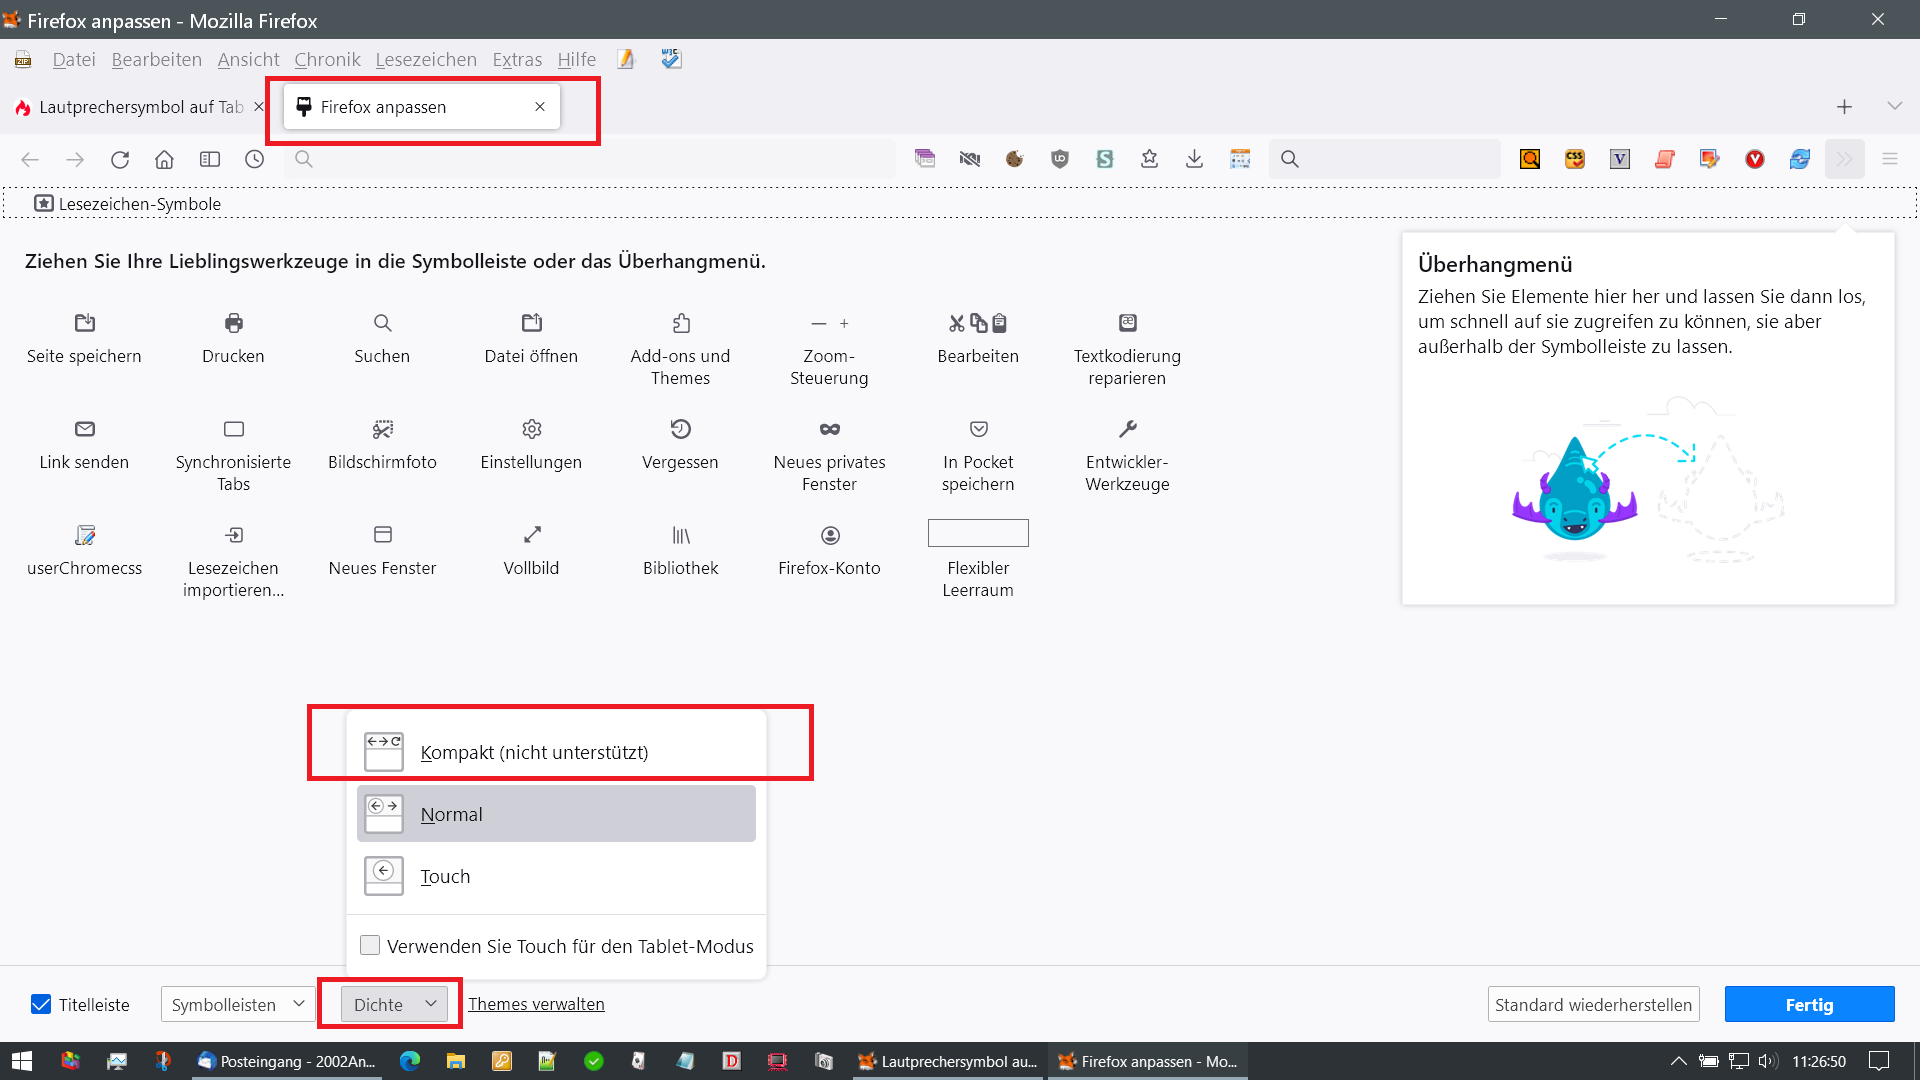Image resolution: width=1920 pixels, height=1080 pixels.
Task: Open the Symbolleisten dropdown
Action: pos(237,1004)
